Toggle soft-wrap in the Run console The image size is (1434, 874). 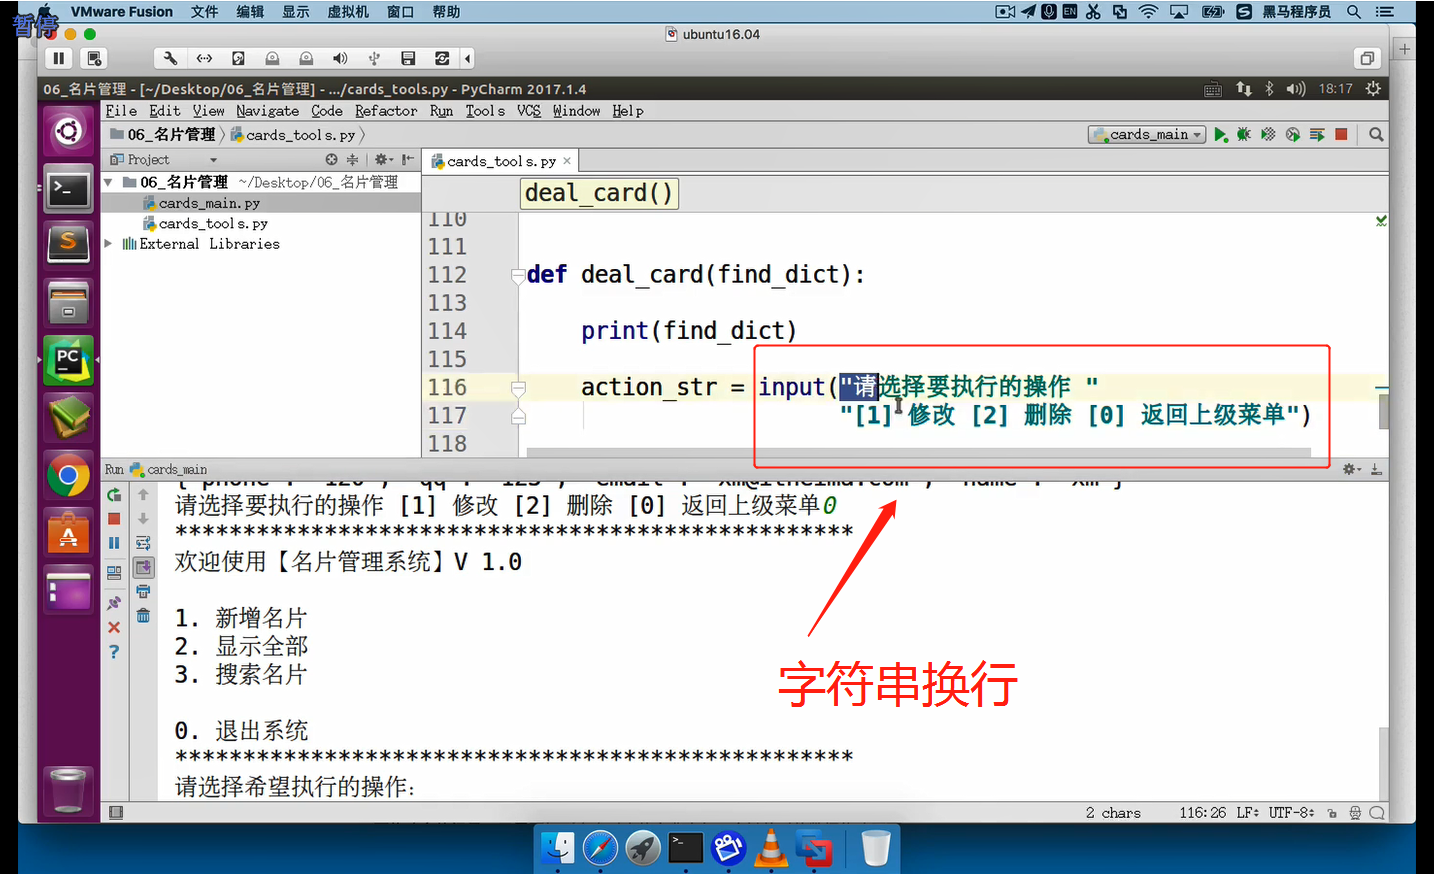point(143,543)
